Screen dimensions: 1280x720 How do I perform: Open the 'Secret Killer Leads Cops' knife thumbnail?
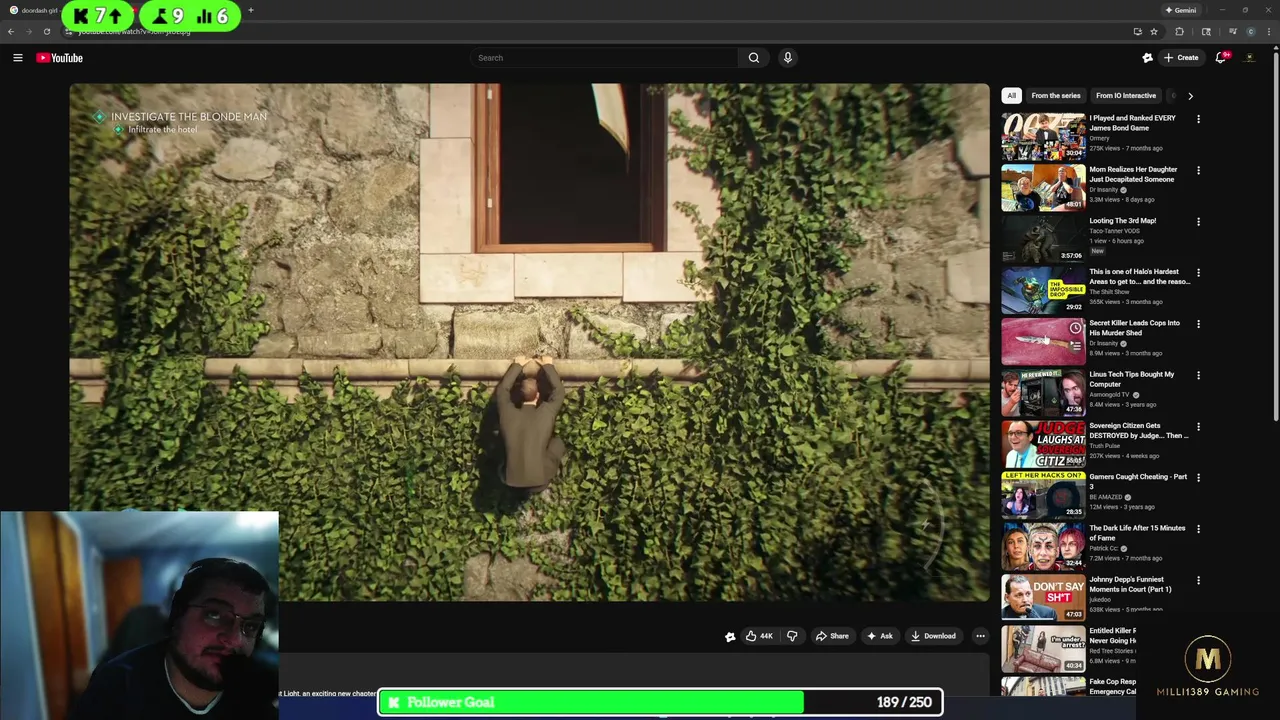(x=1043, y=341)
